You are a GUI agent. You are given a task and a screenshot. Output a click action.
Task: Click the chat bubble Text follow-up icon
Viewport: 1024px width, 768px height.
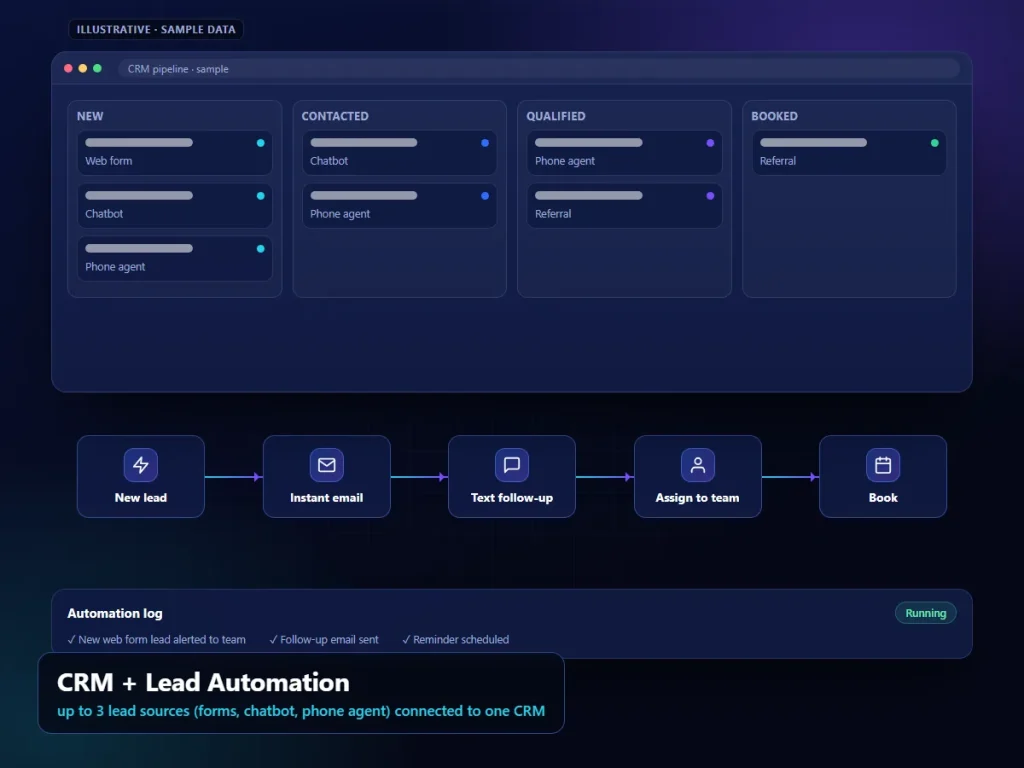[512, 465]
